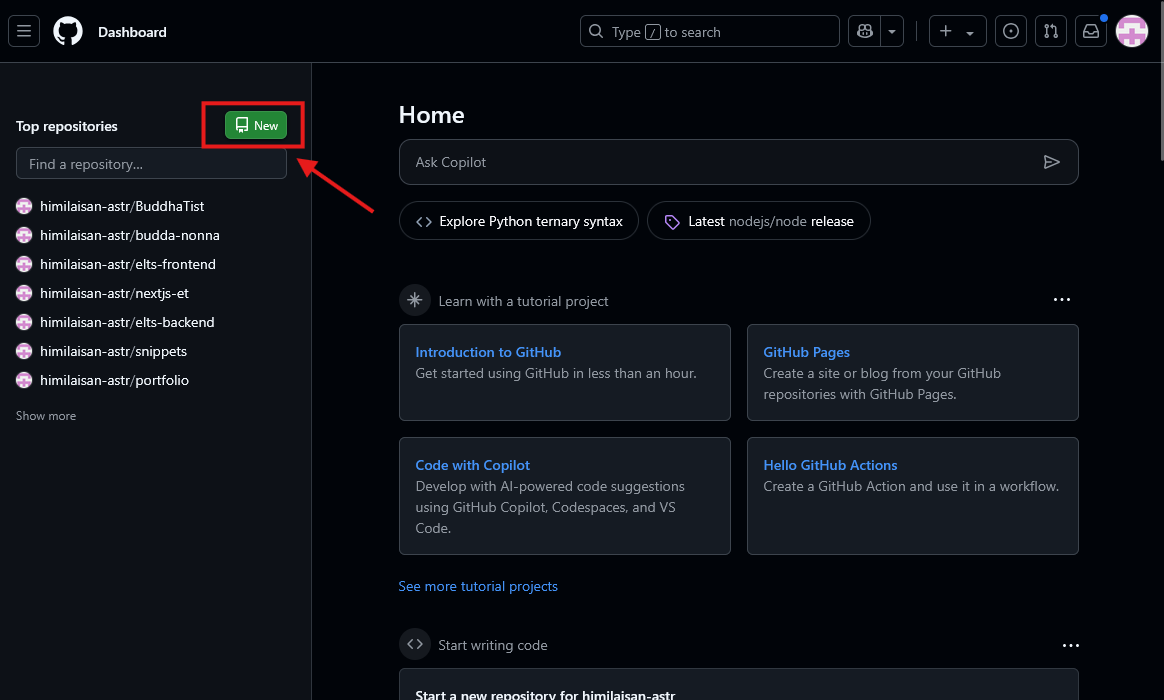The width and height of the screenshot is (1164, 700).
Task: Click 'Start writing code' section label
Action: [493, 646]
